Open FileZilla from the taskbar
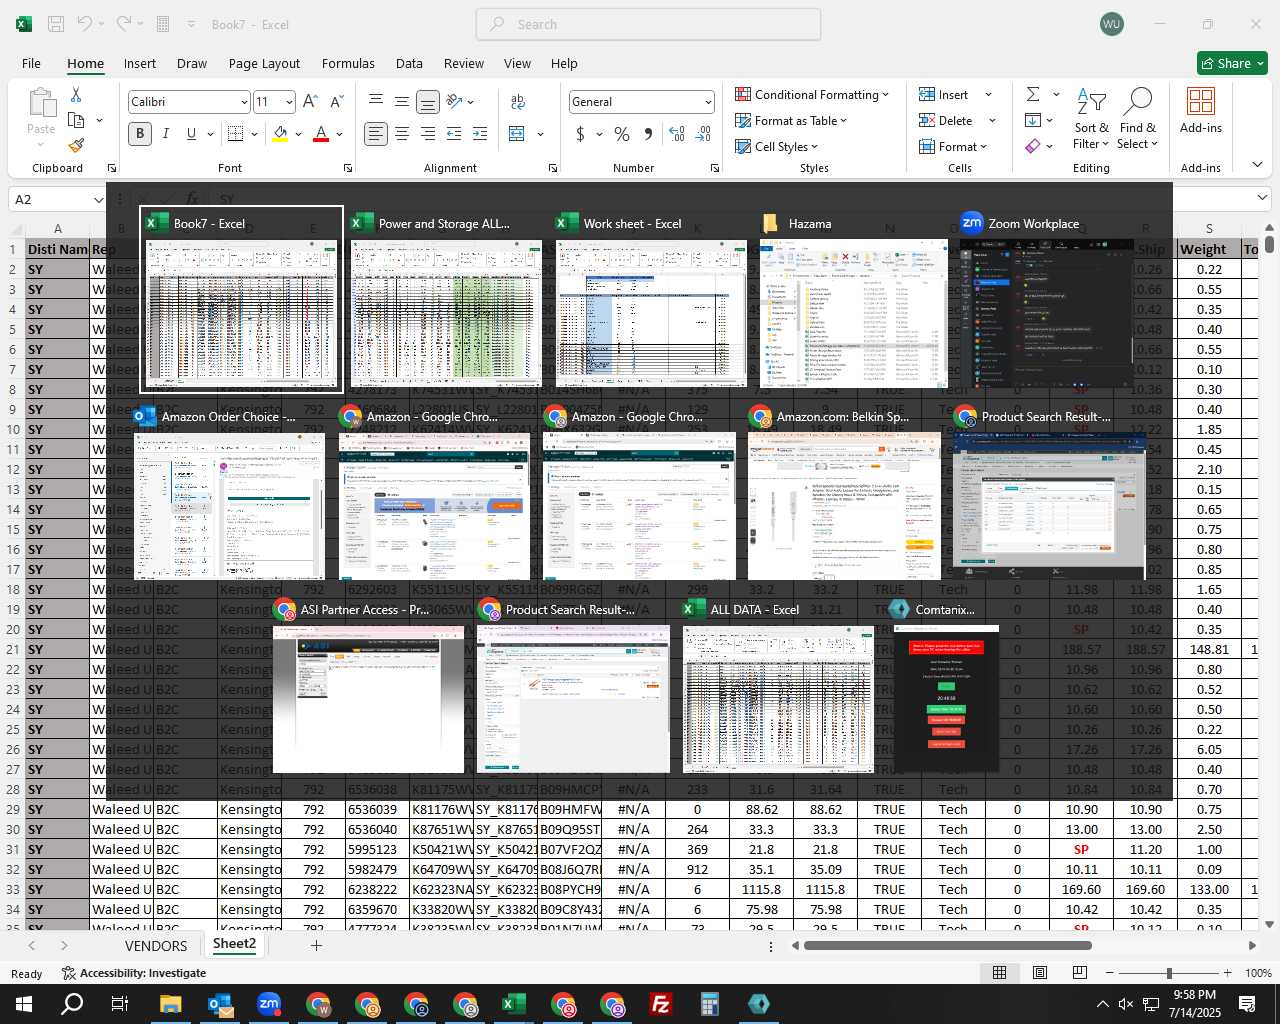This screenshot has height=1024, width=1280. click(661, 1004)
